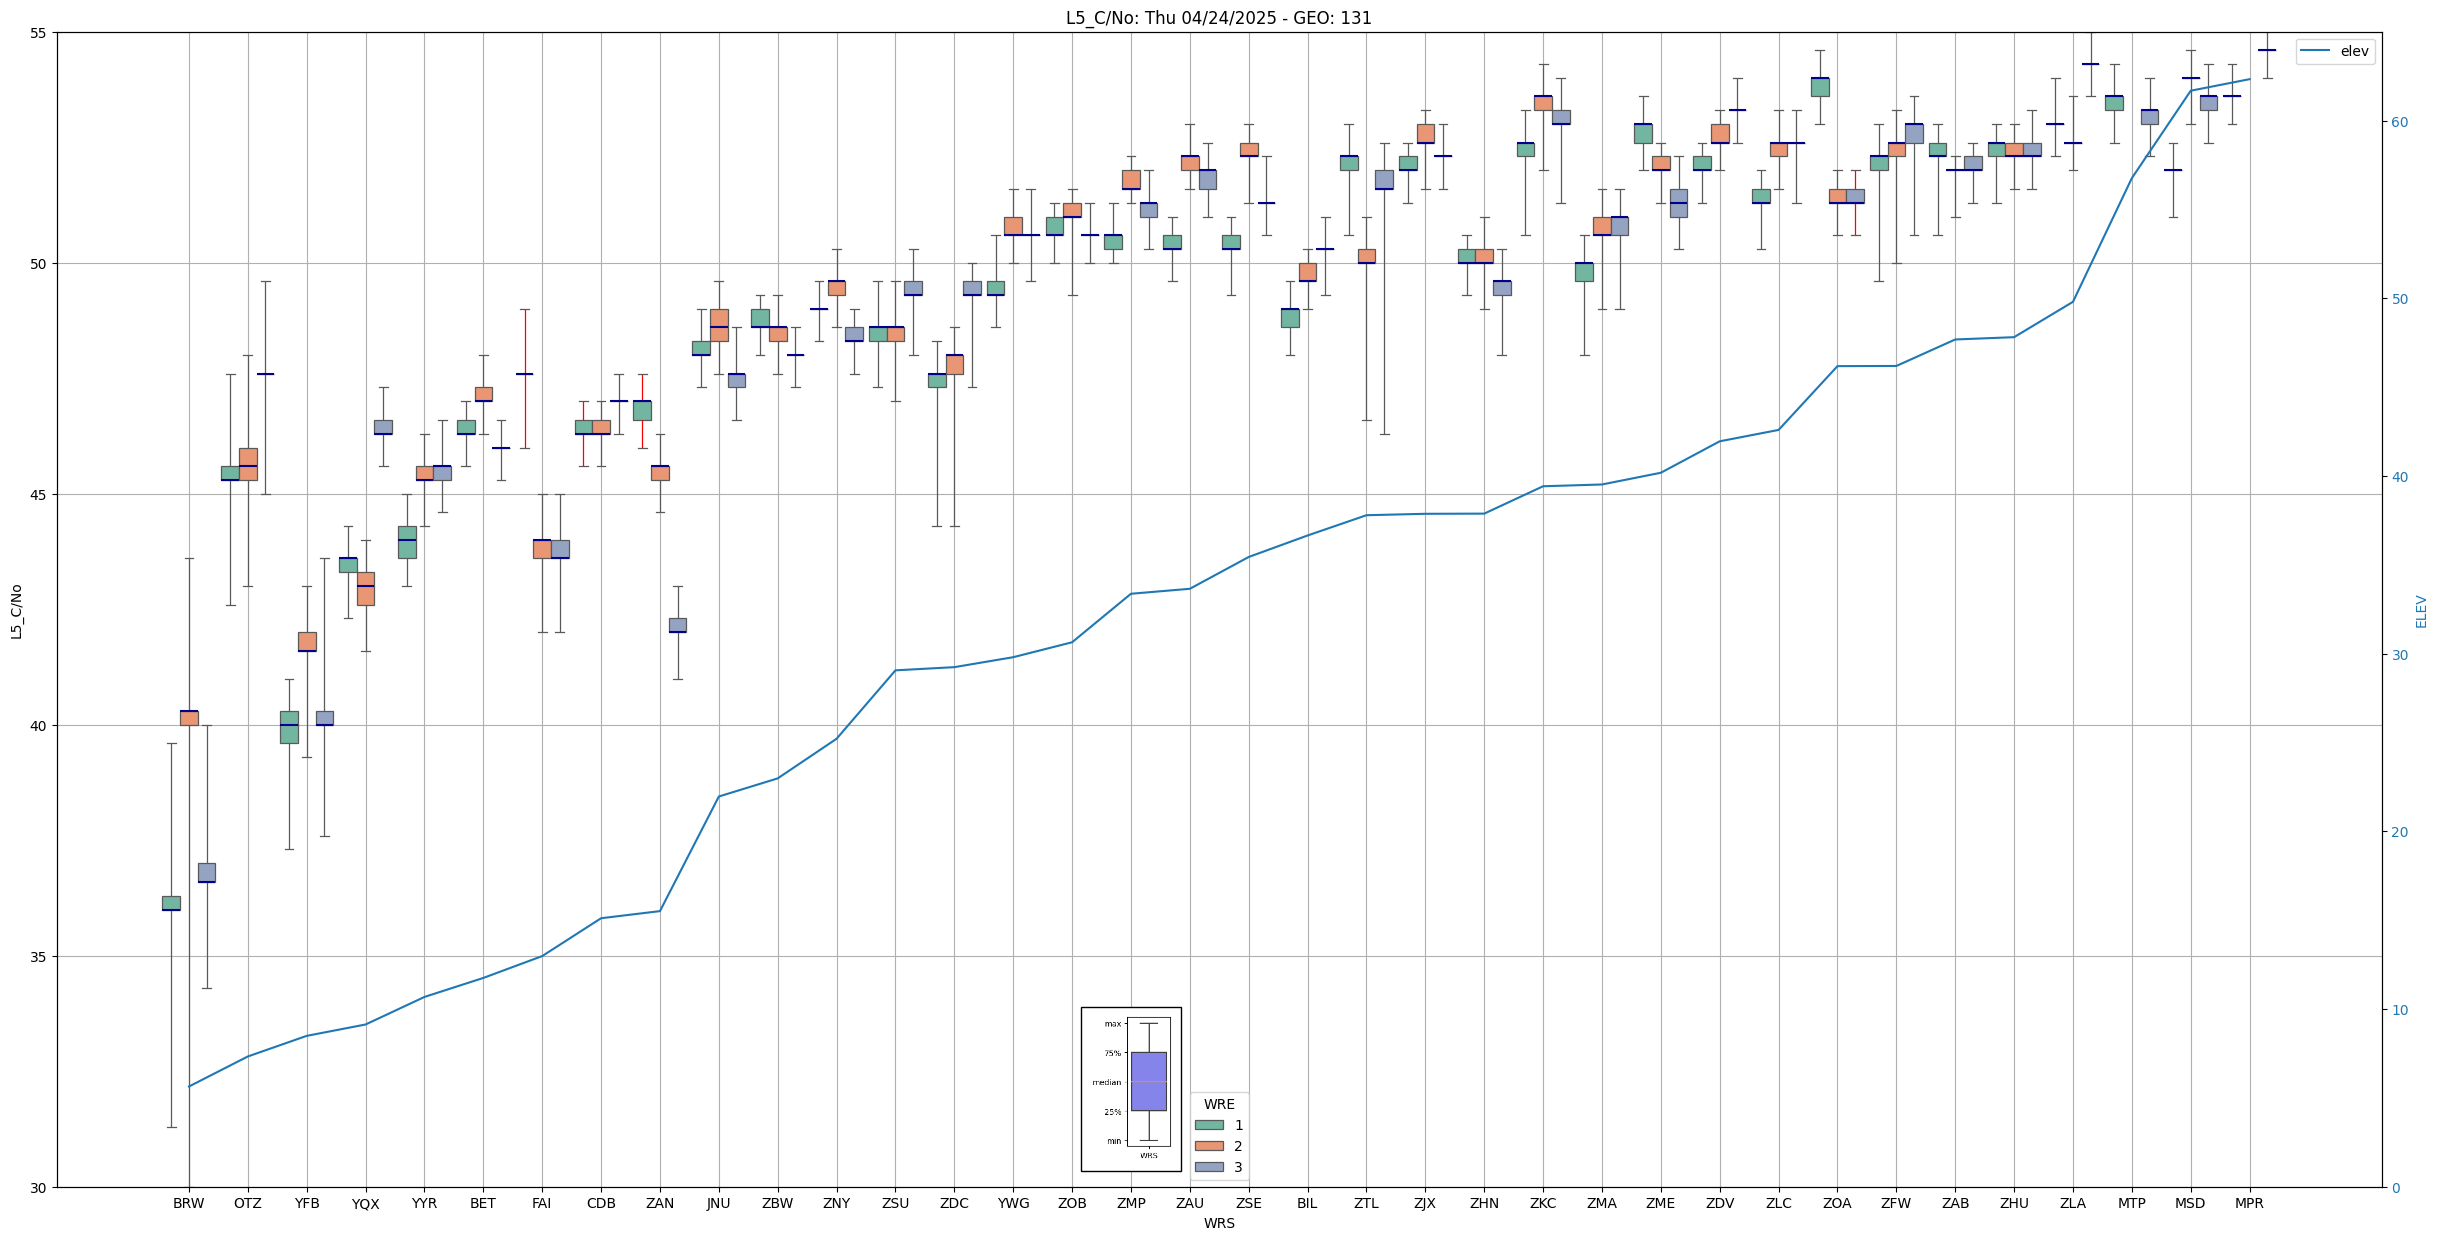Click the FAI station tick label
2438x1240 pixels.
point(541,1203)
